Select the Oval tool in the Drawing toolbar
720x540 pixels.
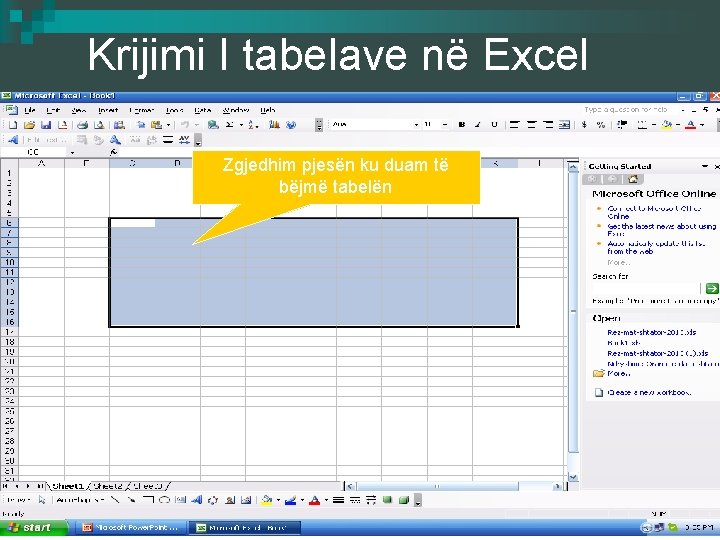coord(164,500)
